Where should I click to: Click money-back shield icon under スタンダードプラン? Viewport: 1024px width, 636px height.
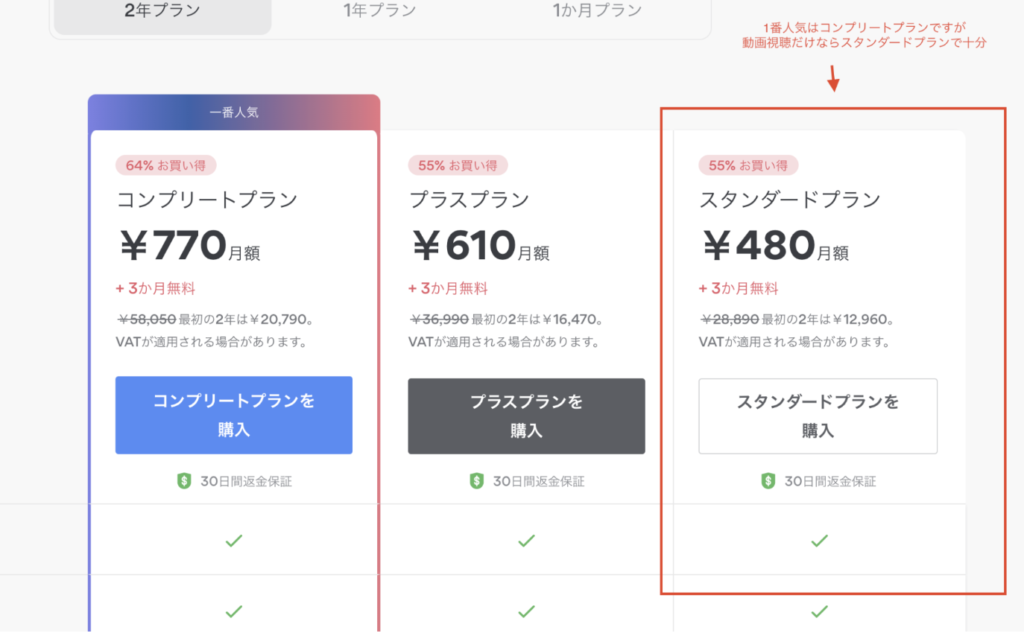pyautogui.click(x=768, y=481)
